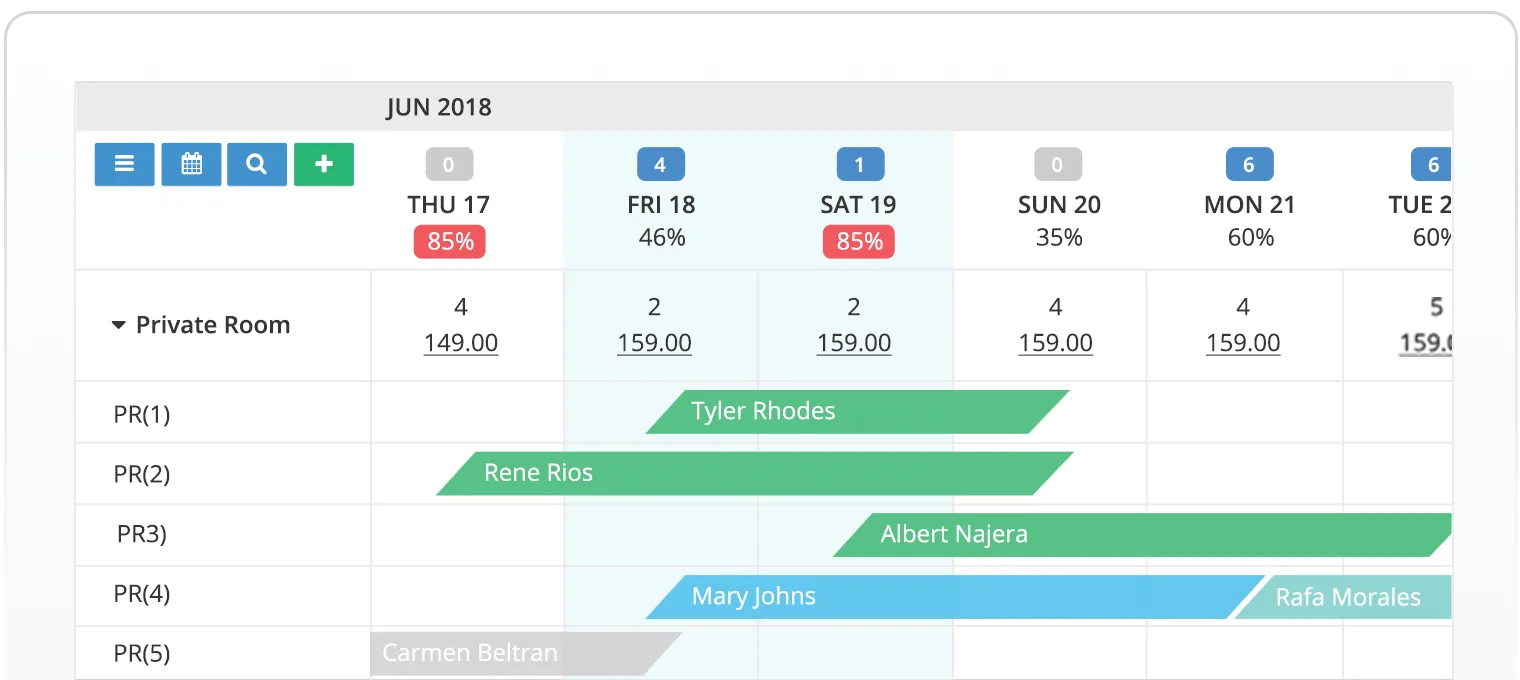1520x680 pixels.
Task: Open Rene Rios booking in PR(2)
Action: pyautogui.click(x=755, y=473)
